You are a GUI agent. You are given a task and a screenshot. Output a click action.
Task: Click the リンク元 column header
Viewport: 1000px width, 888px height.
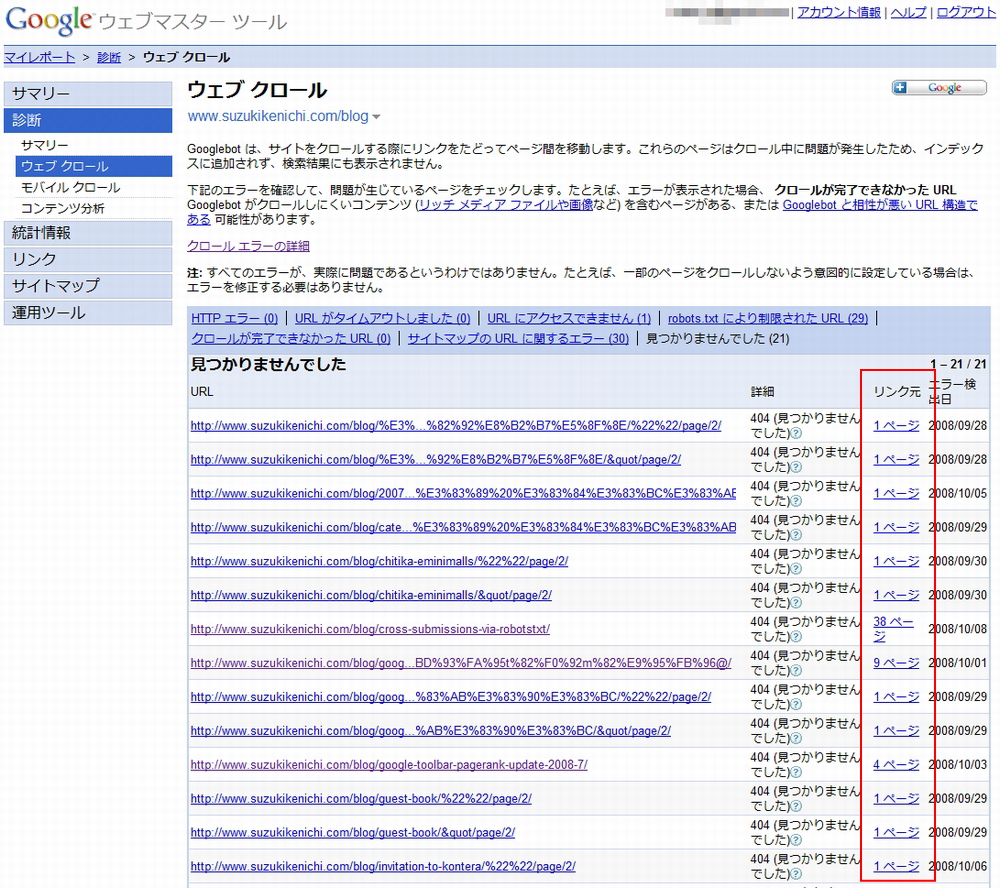pos(897,392)
